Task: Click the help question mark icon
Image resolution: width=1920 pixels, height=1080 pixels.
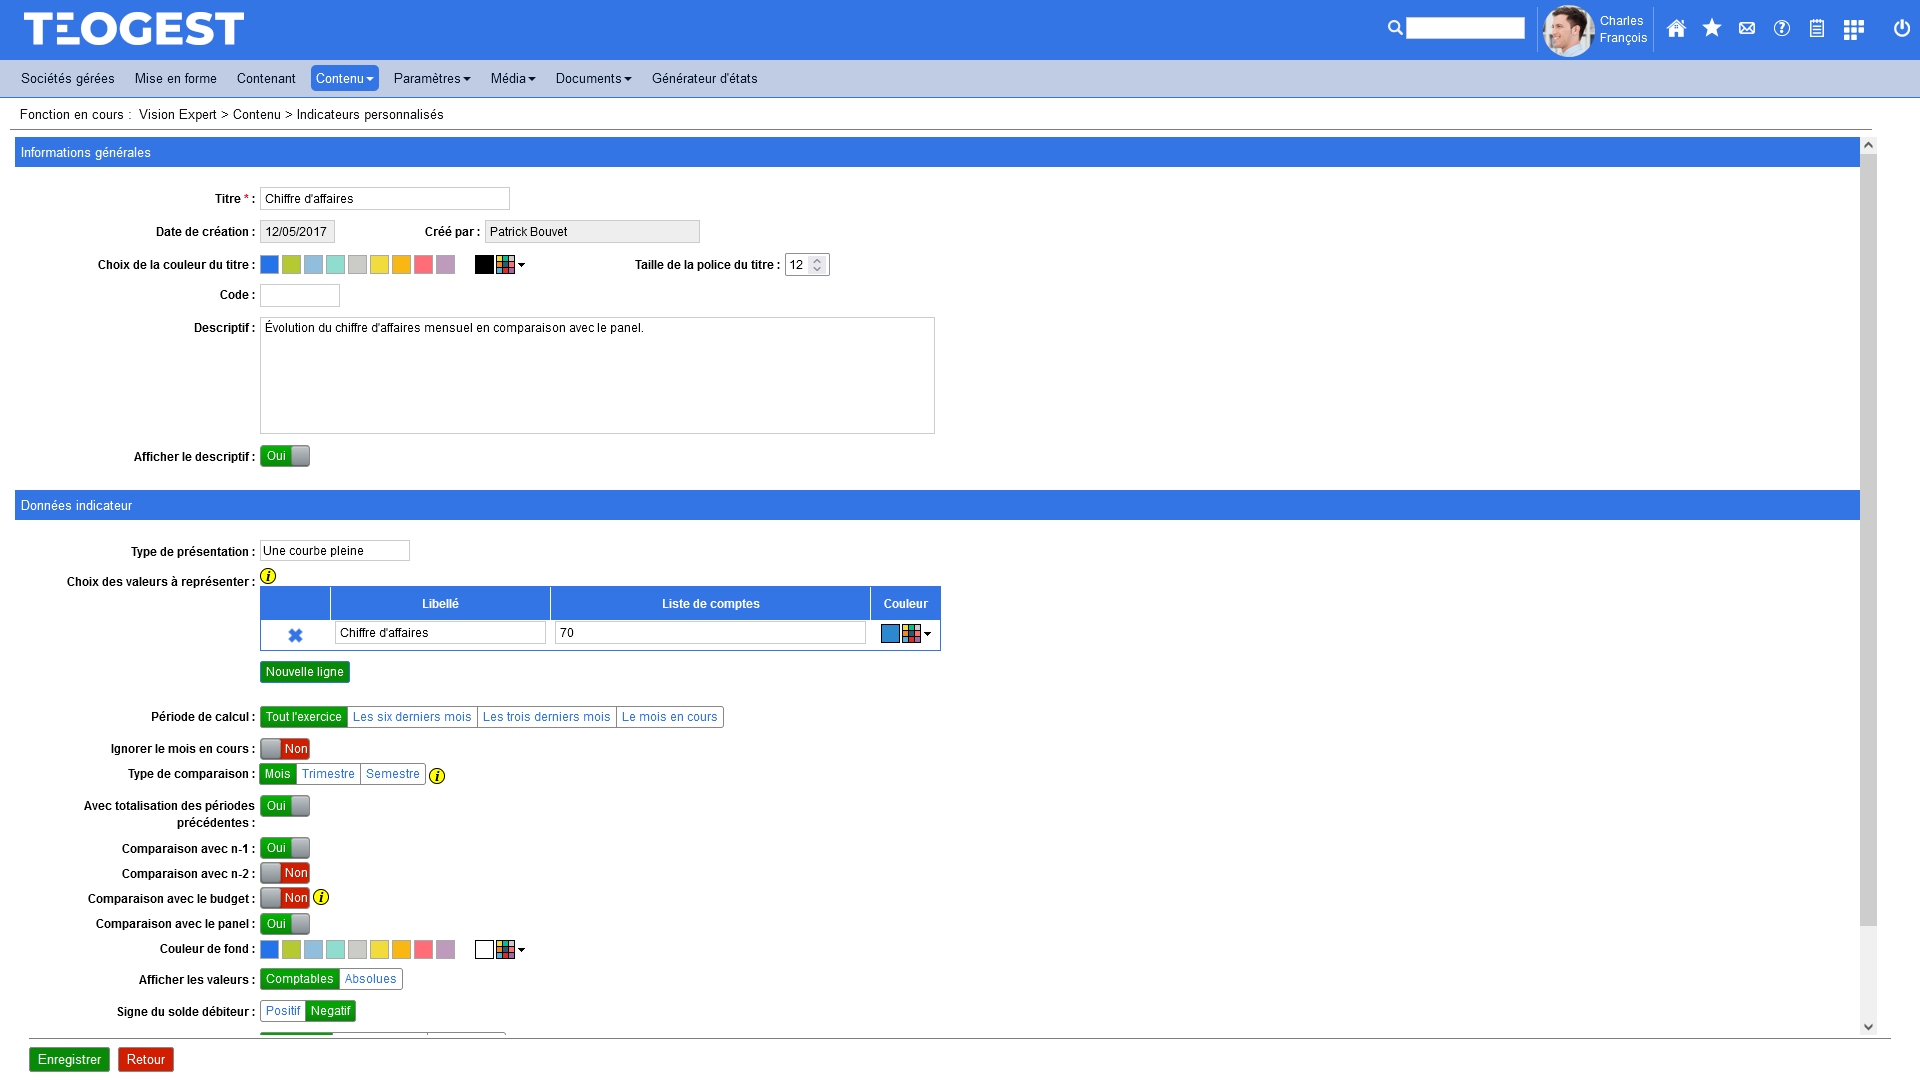Action: pos(1782,29)
